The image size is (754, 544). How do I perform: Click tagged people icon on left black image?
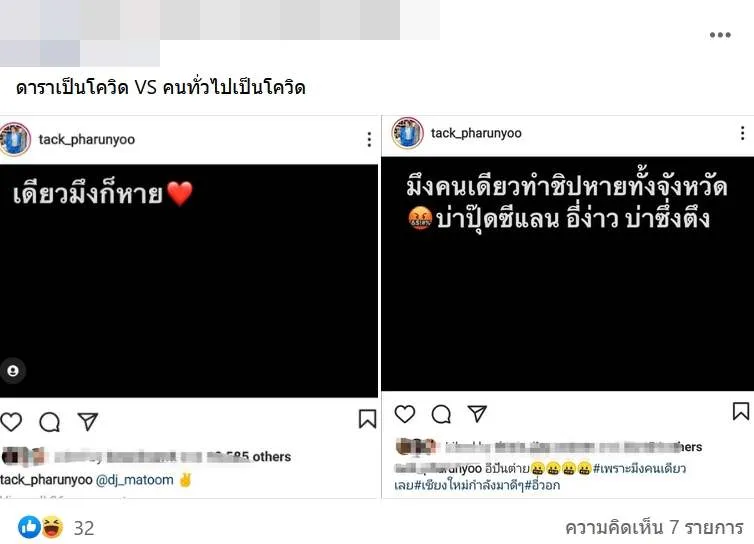[13, 371]
